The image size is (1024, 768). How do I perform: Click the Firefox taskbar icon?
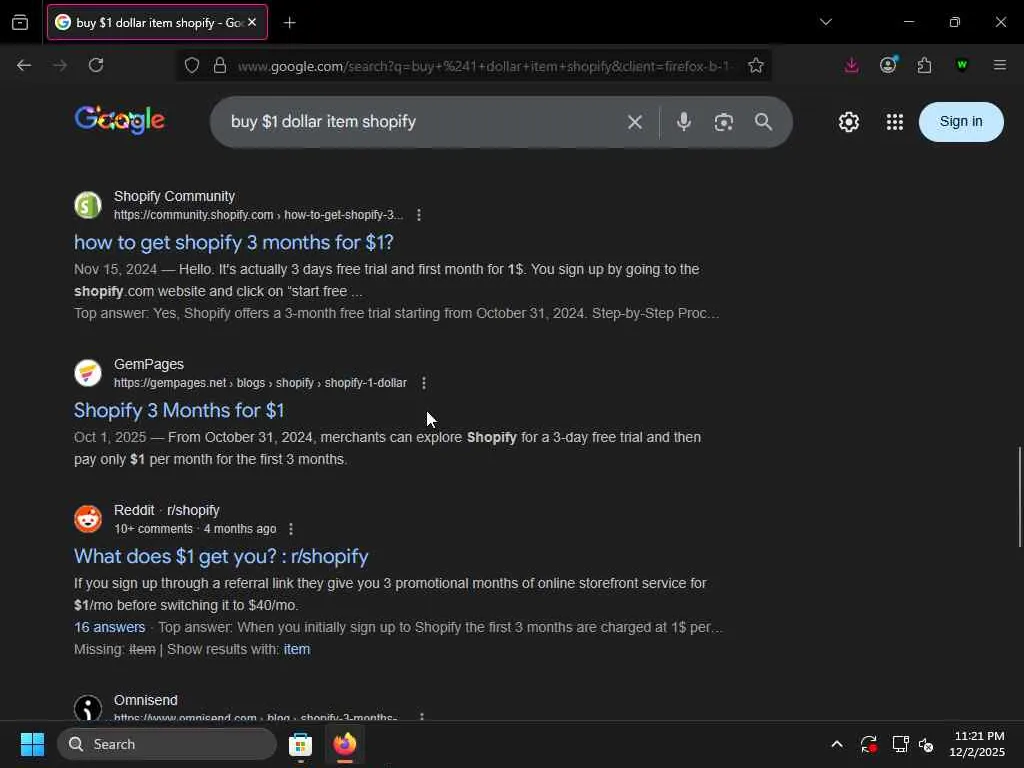pyautogui.click(x=344, y=744)
